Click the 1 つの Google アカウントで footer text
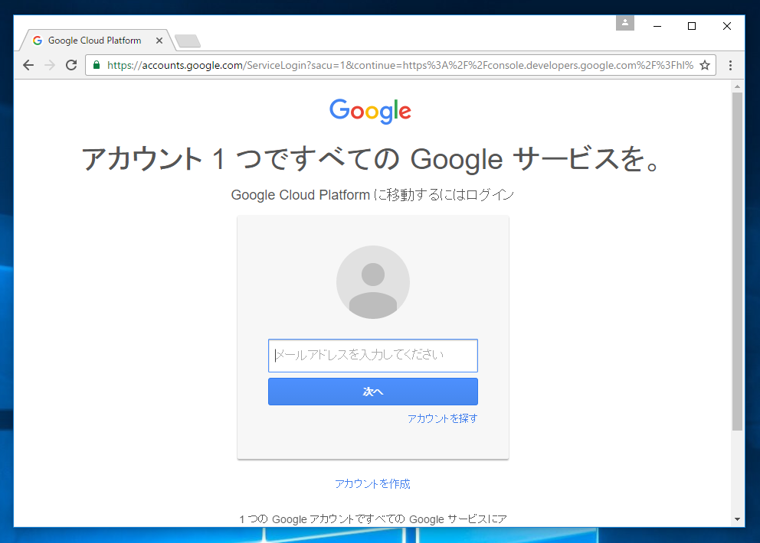The image size is (760, 543). [x=373, y=519]
